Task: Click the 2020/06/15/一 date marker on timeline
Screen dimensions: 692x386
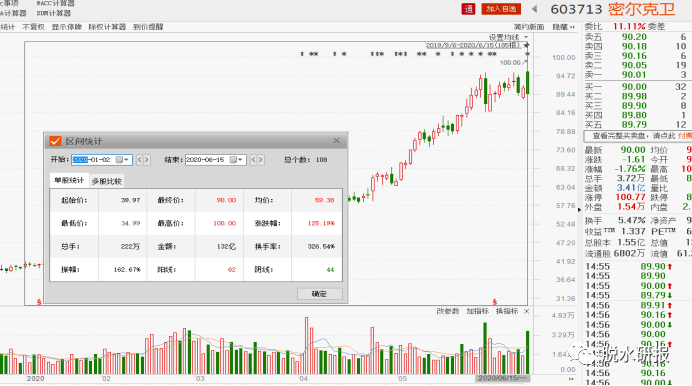Action: click(x=502, y=378)
